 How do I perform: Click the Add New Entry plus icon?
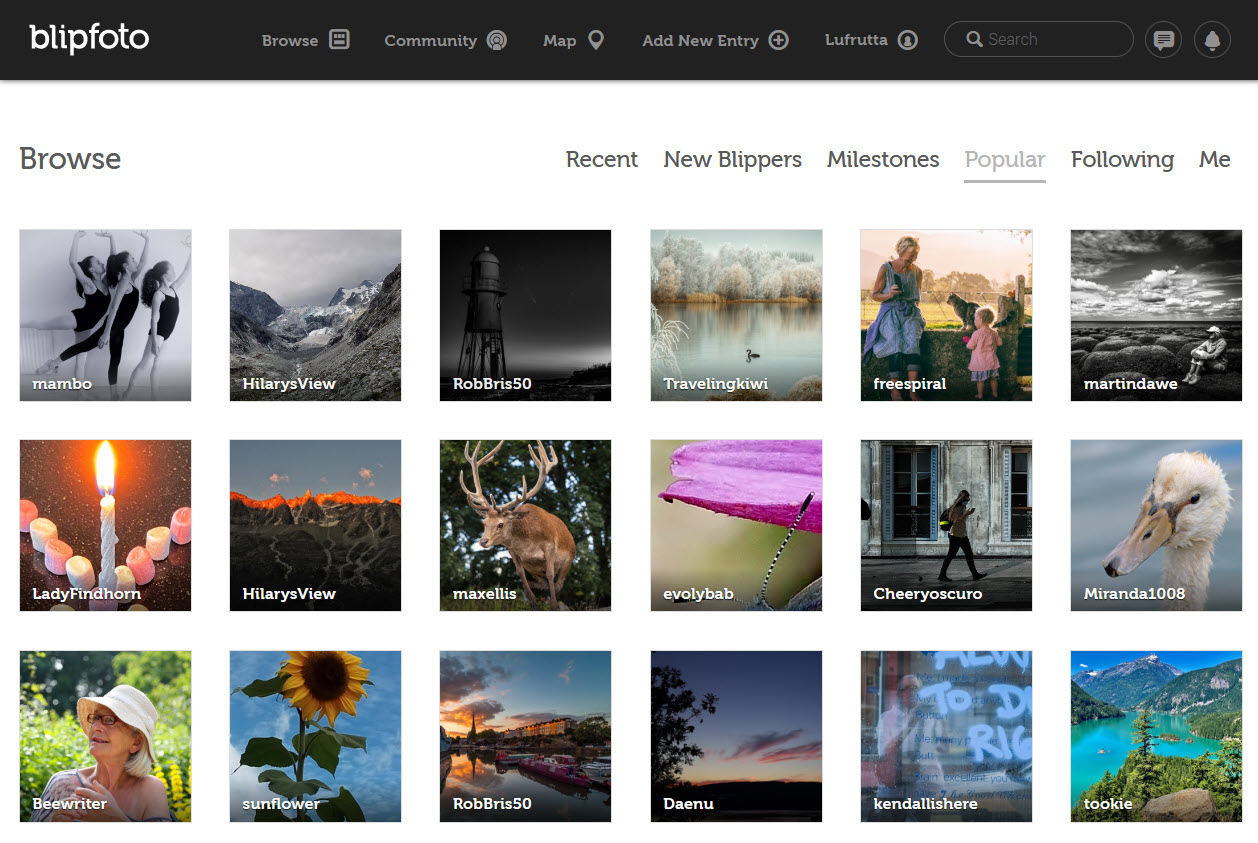[778, 40]
